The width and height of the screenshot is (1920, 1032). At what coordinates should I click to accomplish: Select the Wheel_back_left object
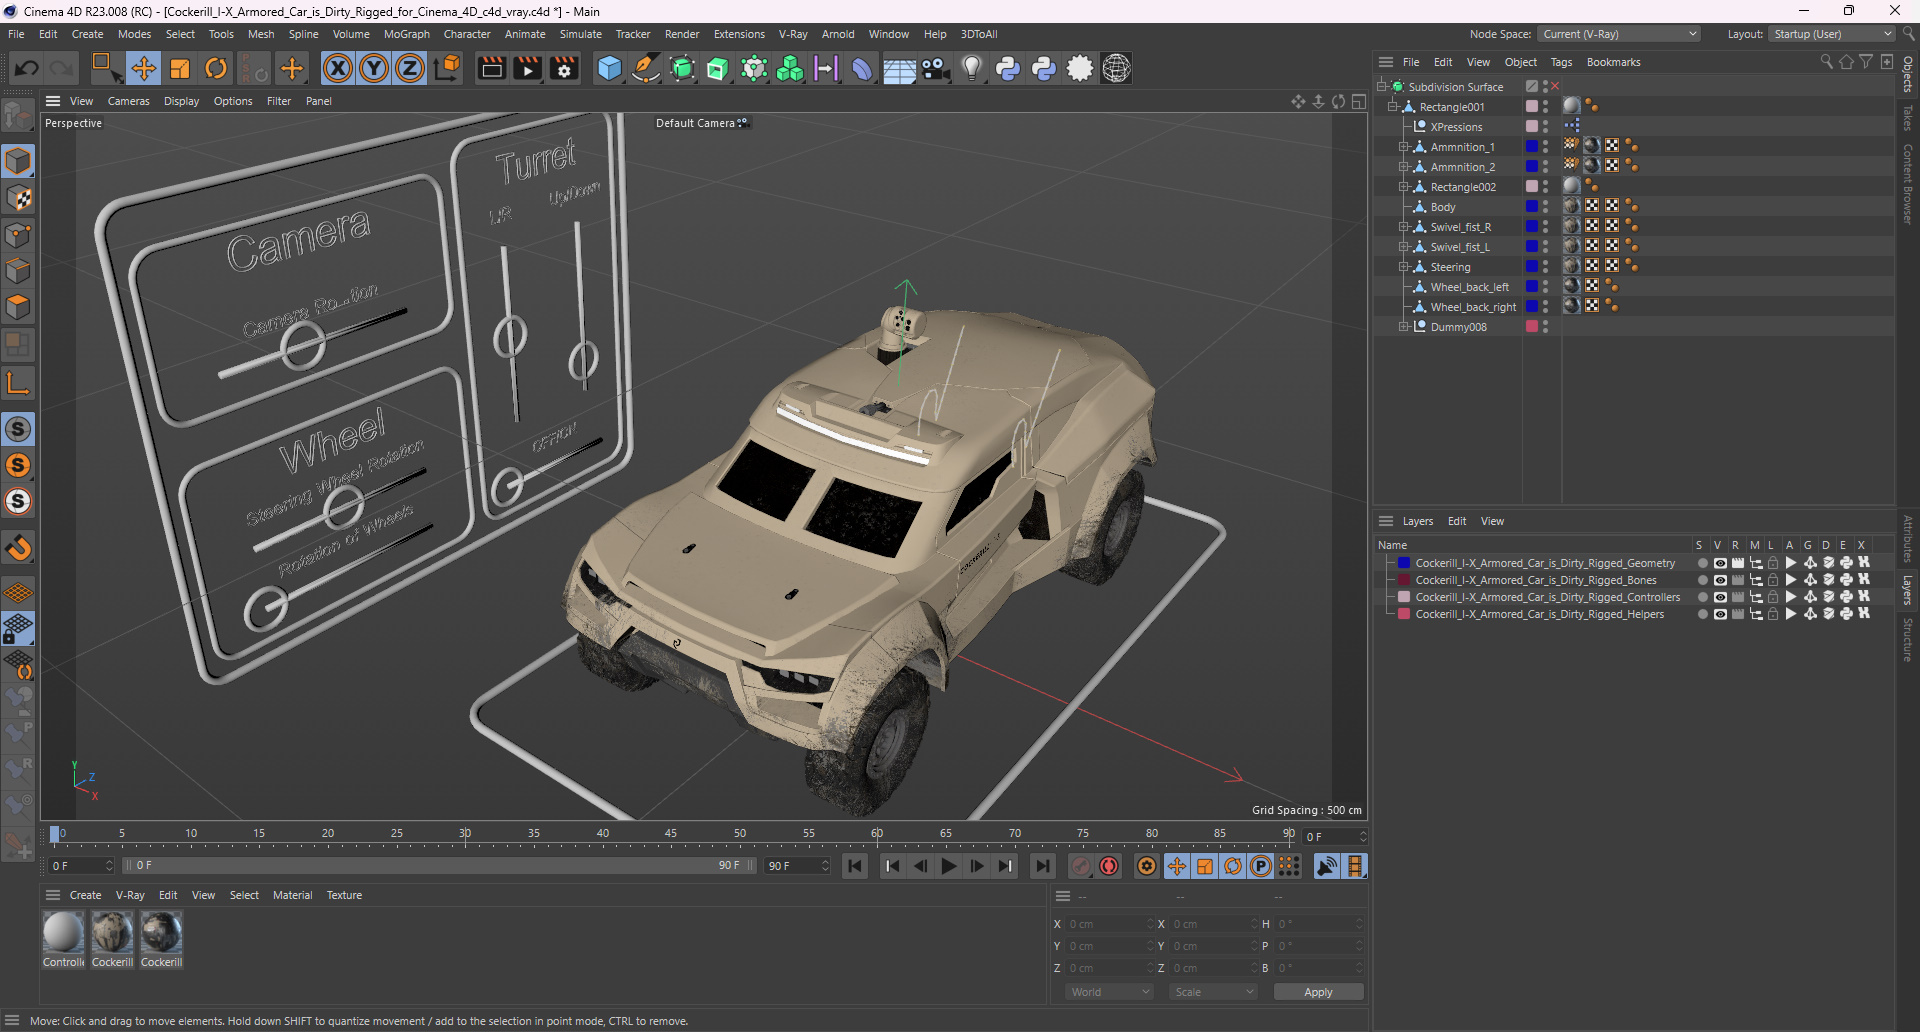click(1469, 287)
